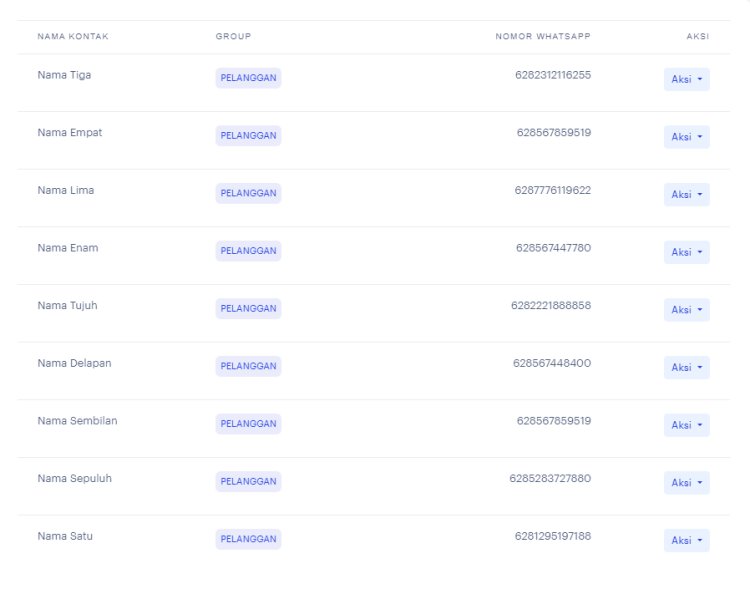The width and height of the screenshot is (750, 589).
Task: Show Aksi menu for Nama Sembilan
Action: [x=686, y=425]
